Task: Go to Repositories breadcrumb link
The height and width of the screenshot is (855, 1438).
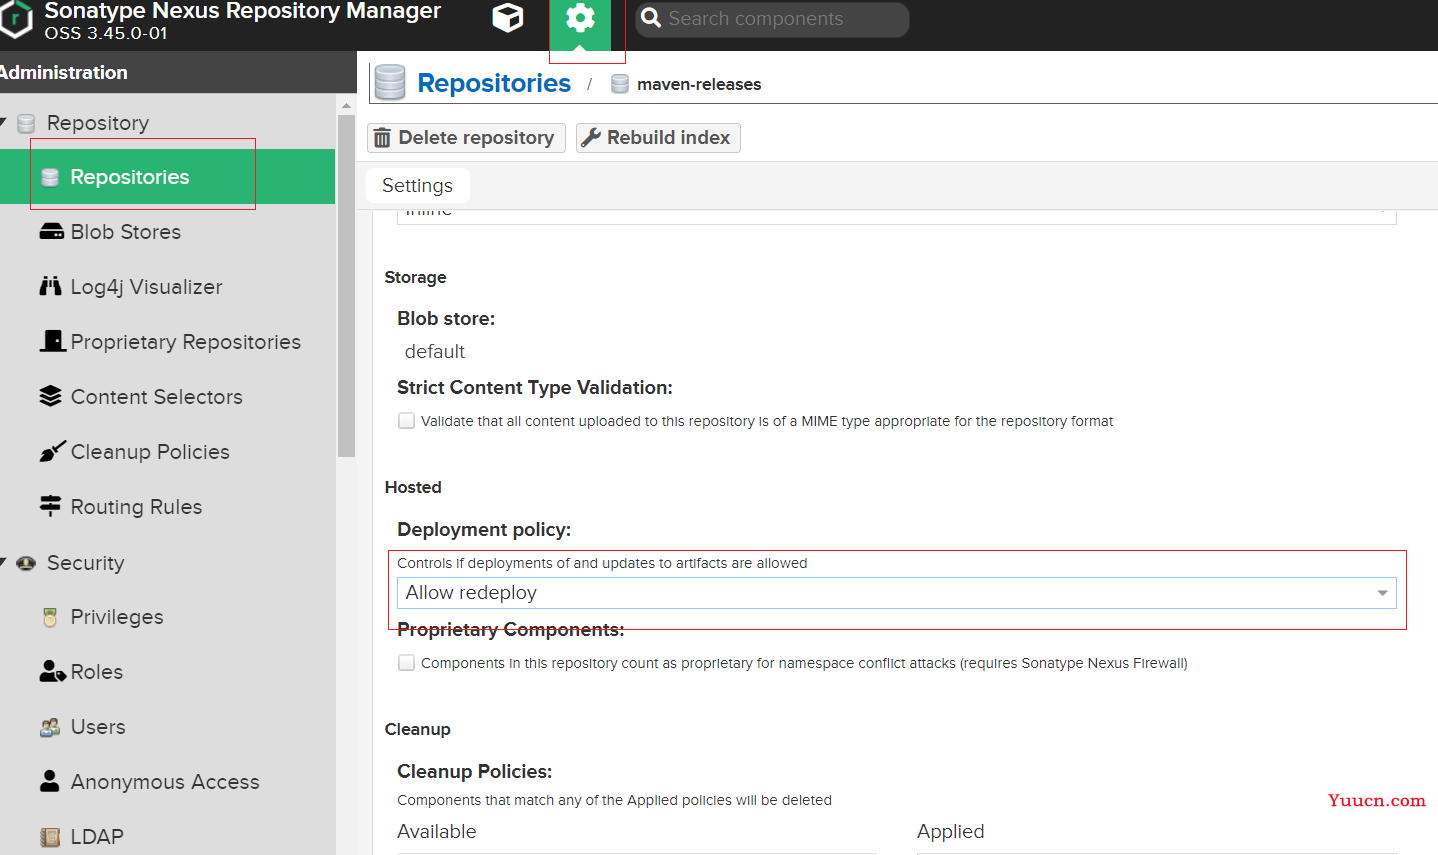Action: pos(494,83)
